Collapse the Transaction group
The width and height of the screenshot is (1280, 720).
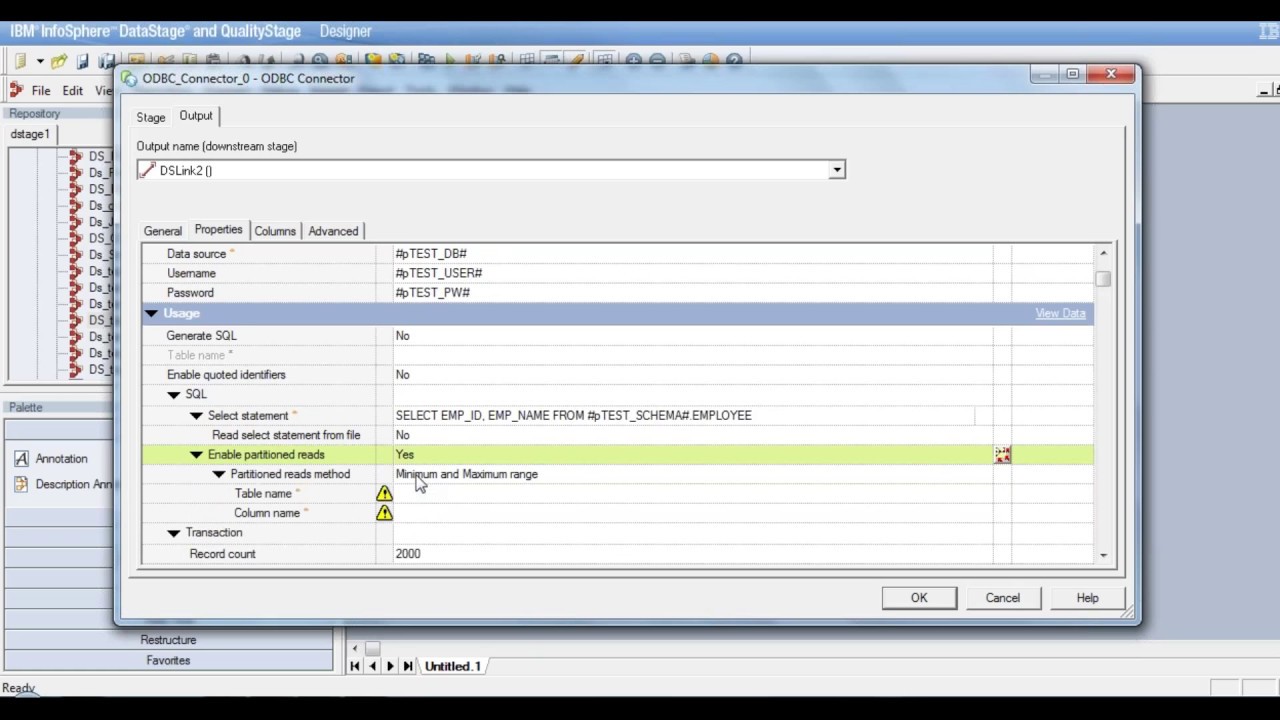(174, 534)
